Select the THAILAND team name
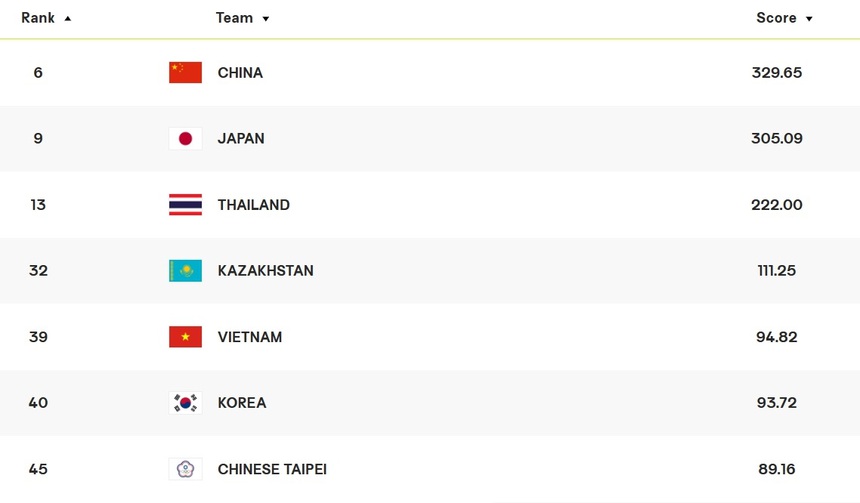The width and height of the screenshot is (860, 503). pos(254,205)
